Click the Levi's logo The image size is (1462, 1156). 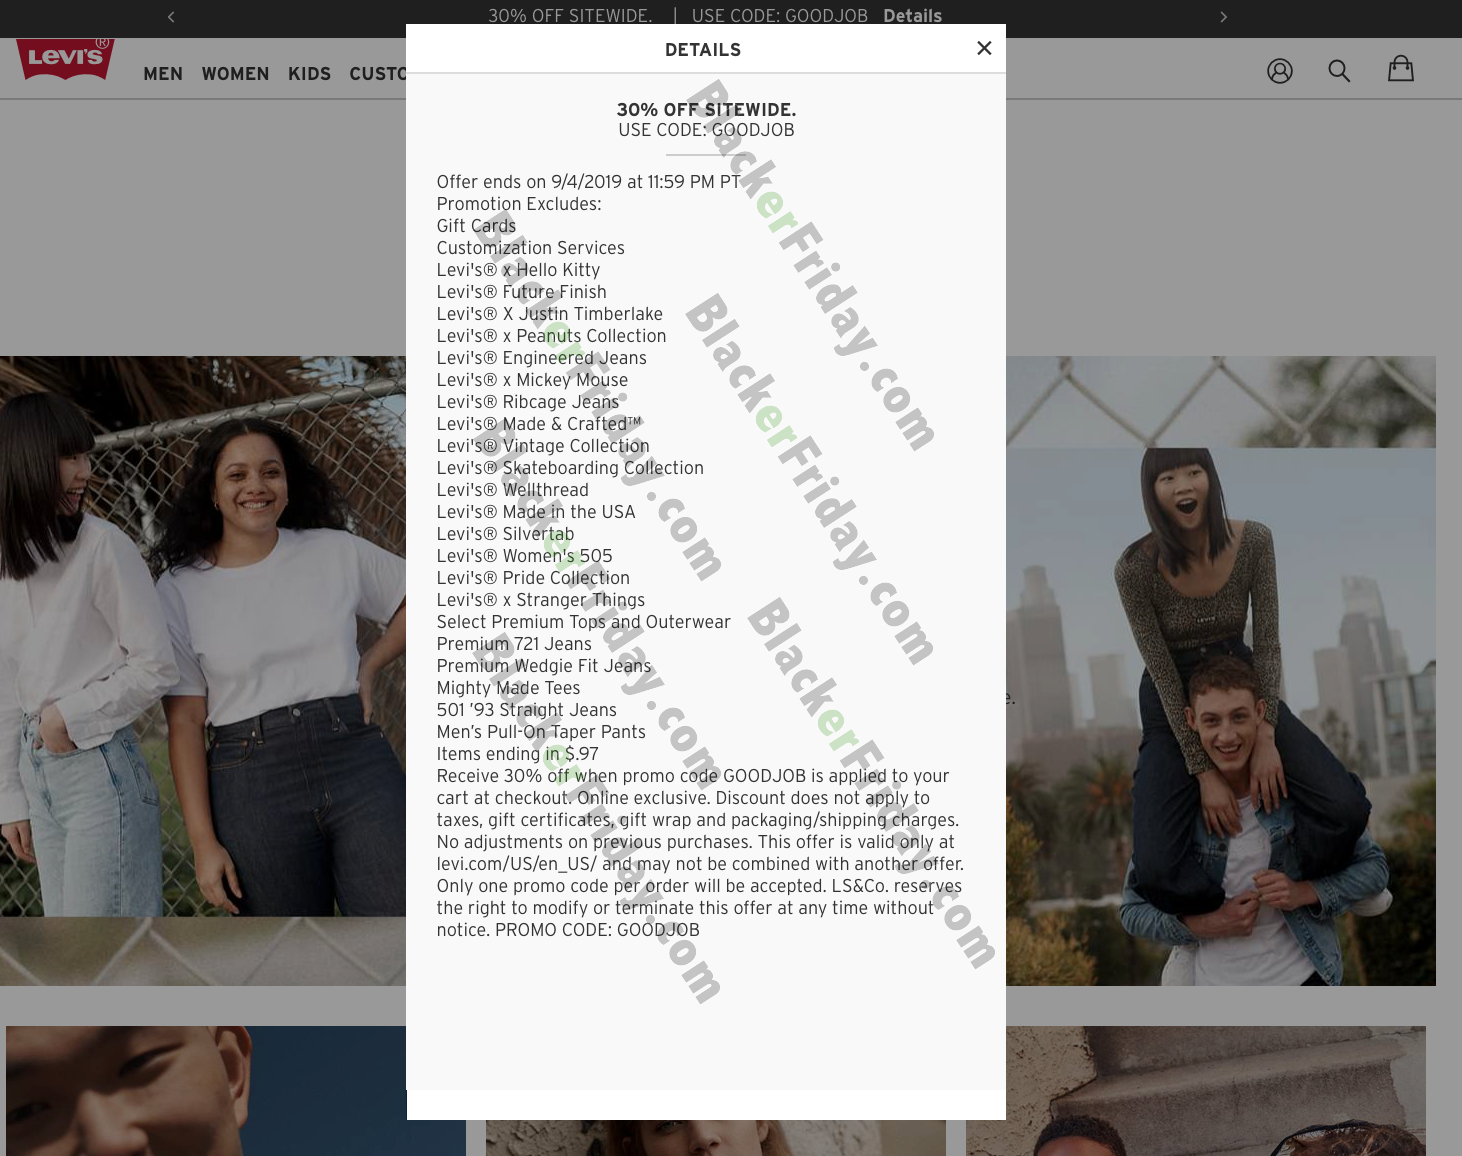[x=65, y=59]
